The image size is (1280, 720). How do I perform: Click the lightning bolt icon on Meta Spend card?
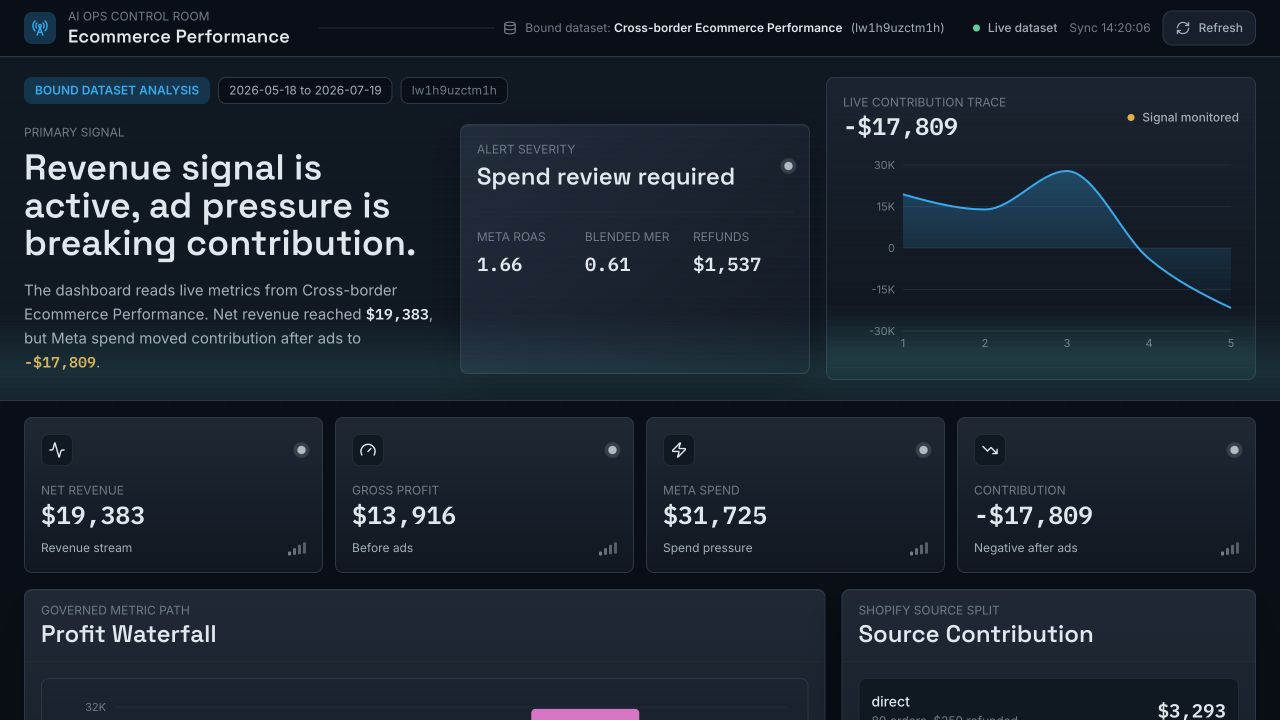pos(679,450)
